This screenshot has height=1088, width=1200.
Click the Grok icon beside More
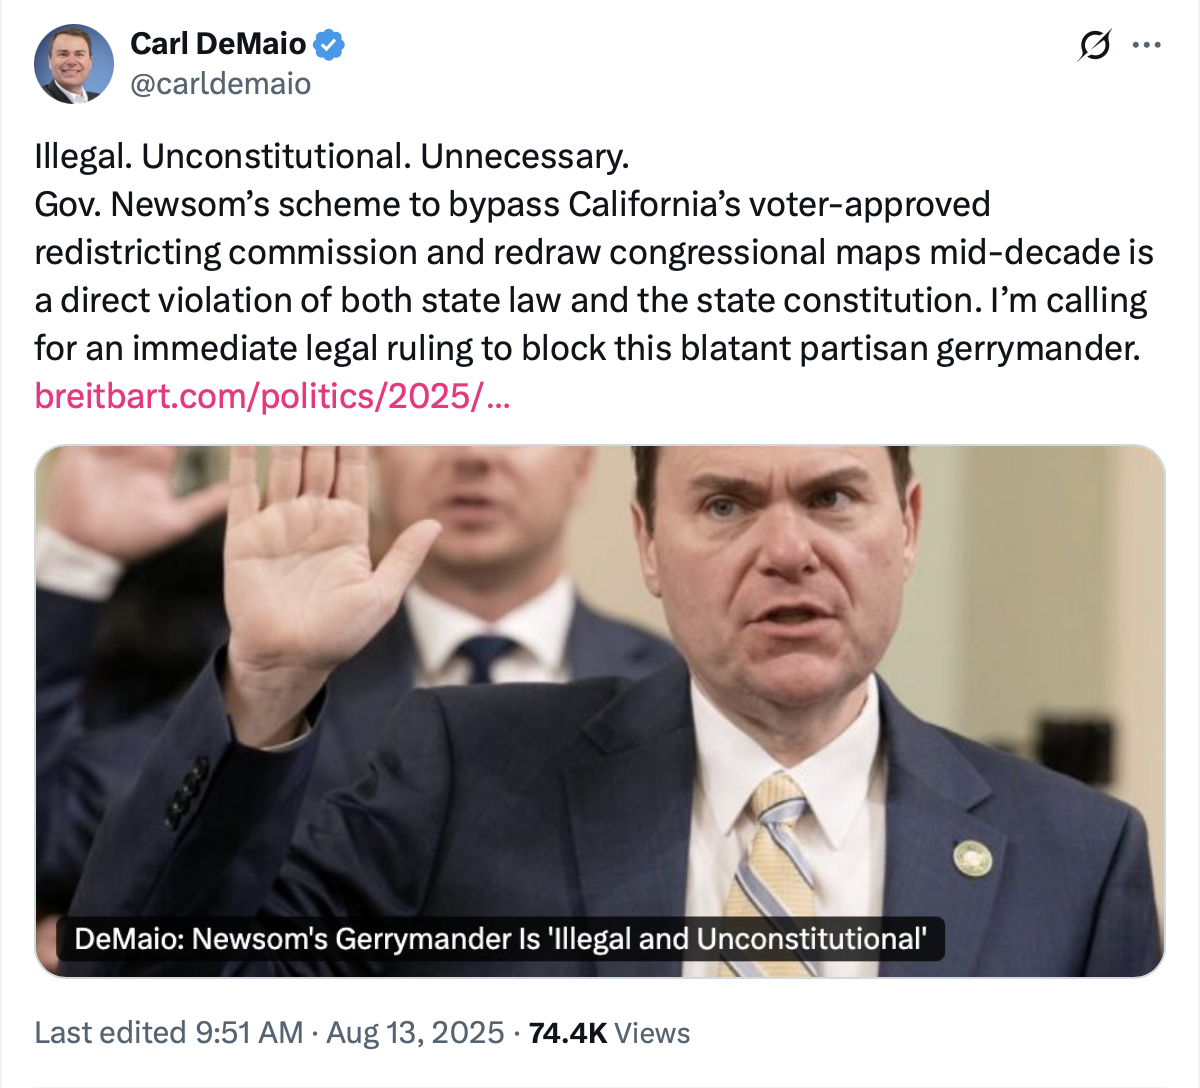tap(1095, 45)
